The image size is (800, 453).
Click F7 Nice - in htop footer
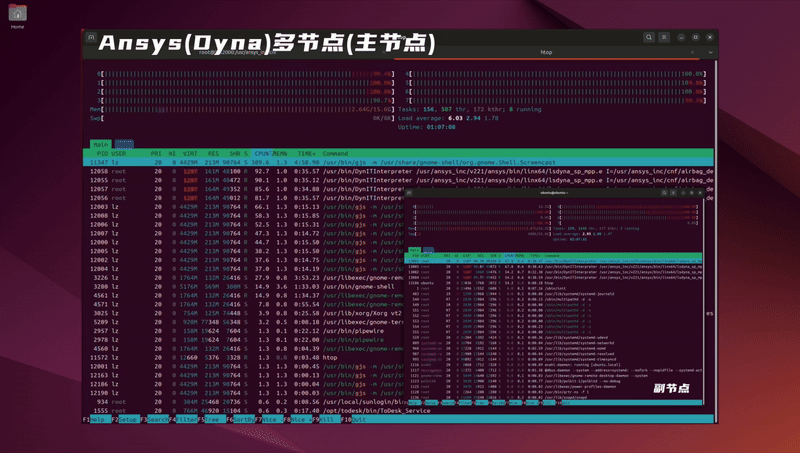[x=269, y=419]
